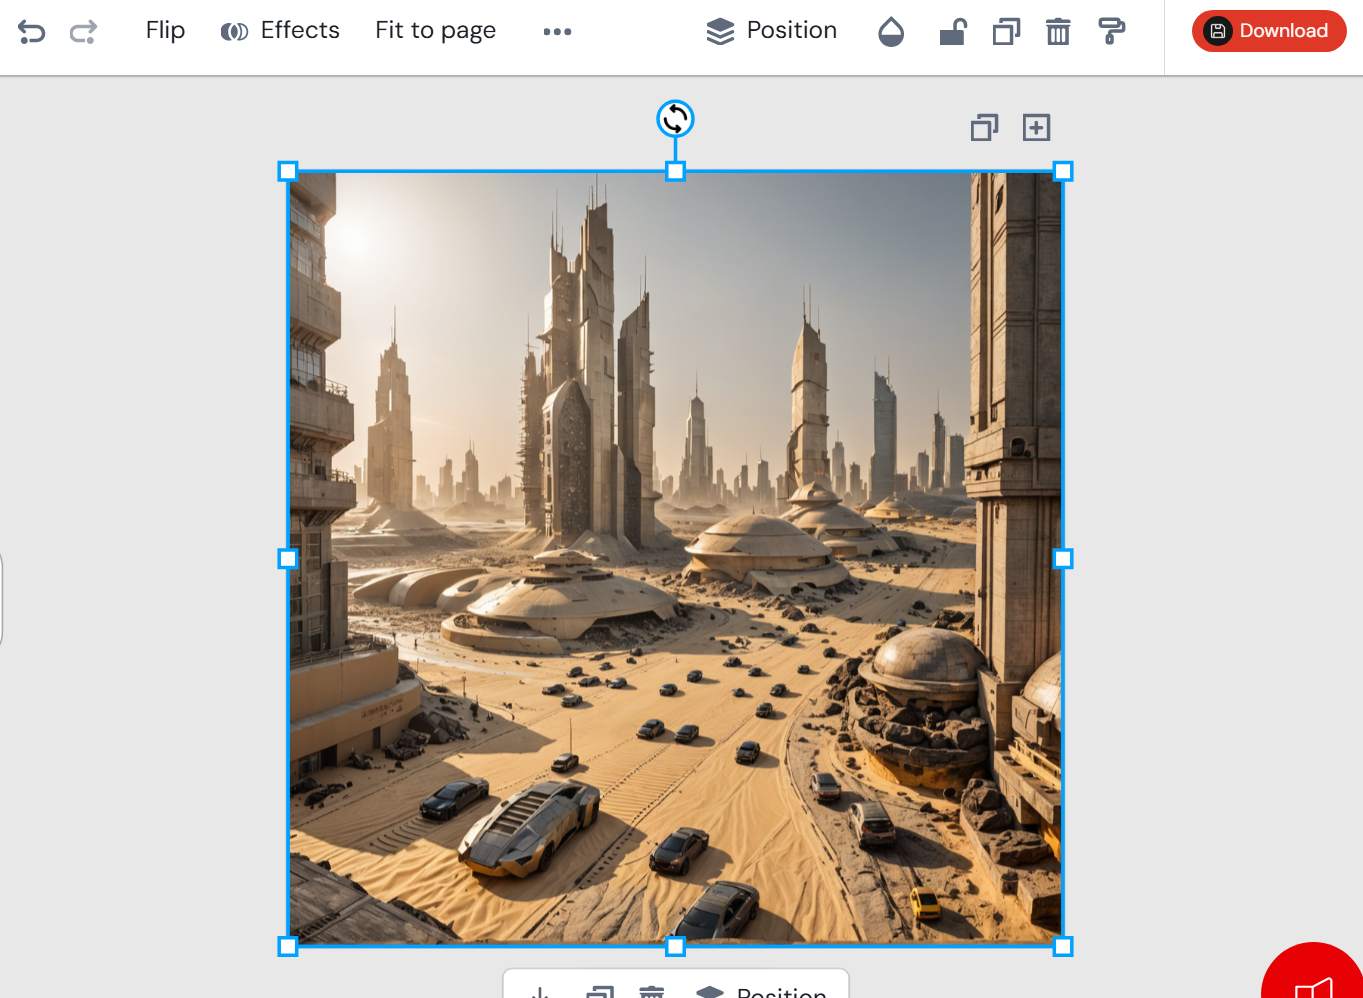Toggle the lock on the selected image
This screenshot has height=998, width=1363.
[x=953, y=32]
